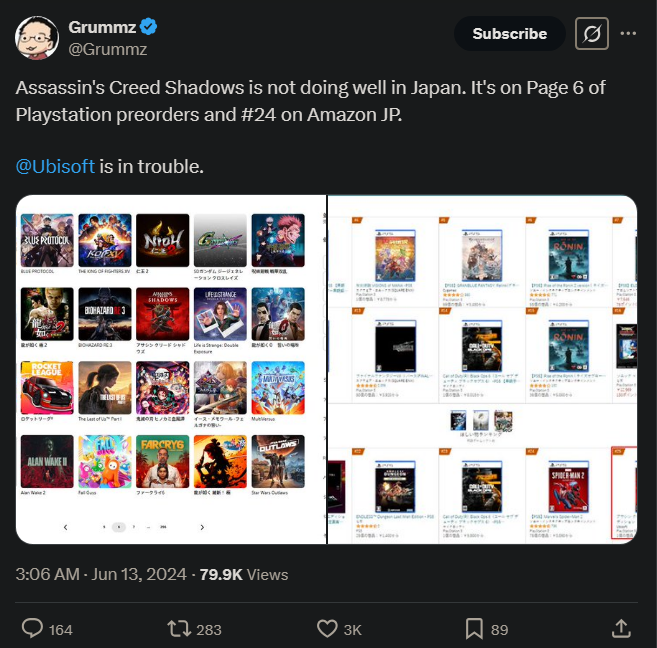Click the next page arrow in screenshot

coord(202,527)
